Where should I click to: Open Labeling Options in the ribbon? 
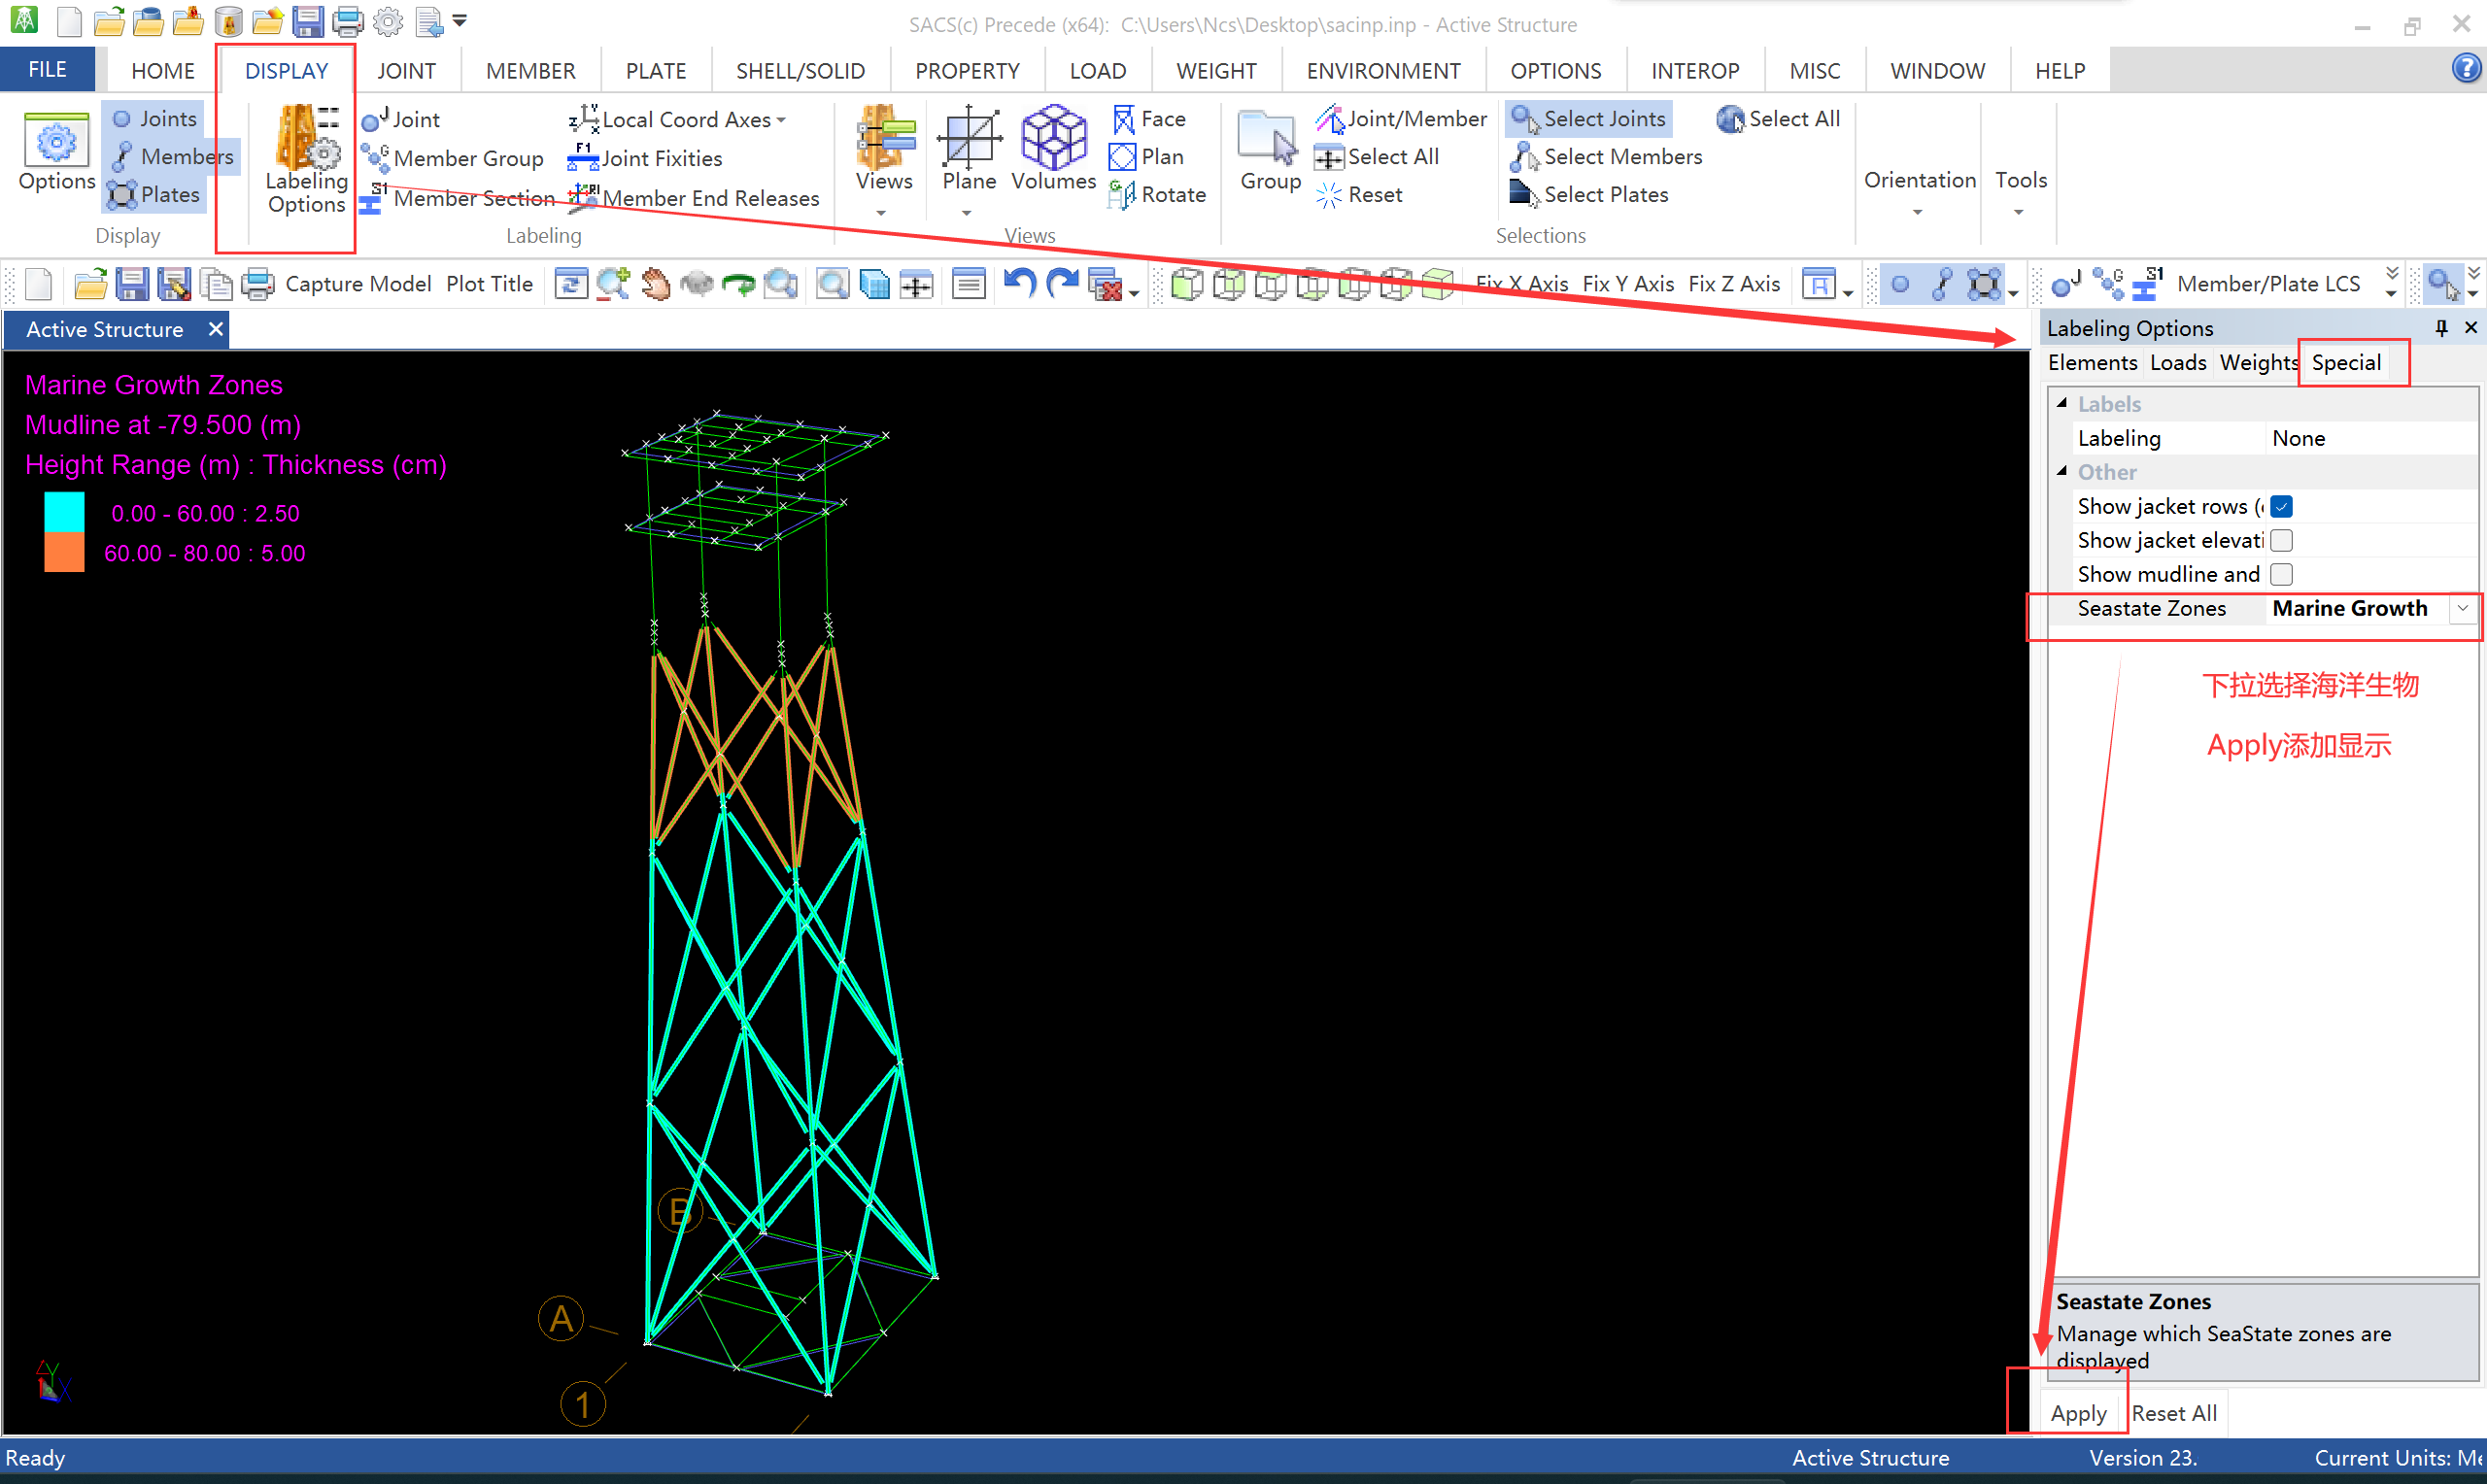(306, 159)
